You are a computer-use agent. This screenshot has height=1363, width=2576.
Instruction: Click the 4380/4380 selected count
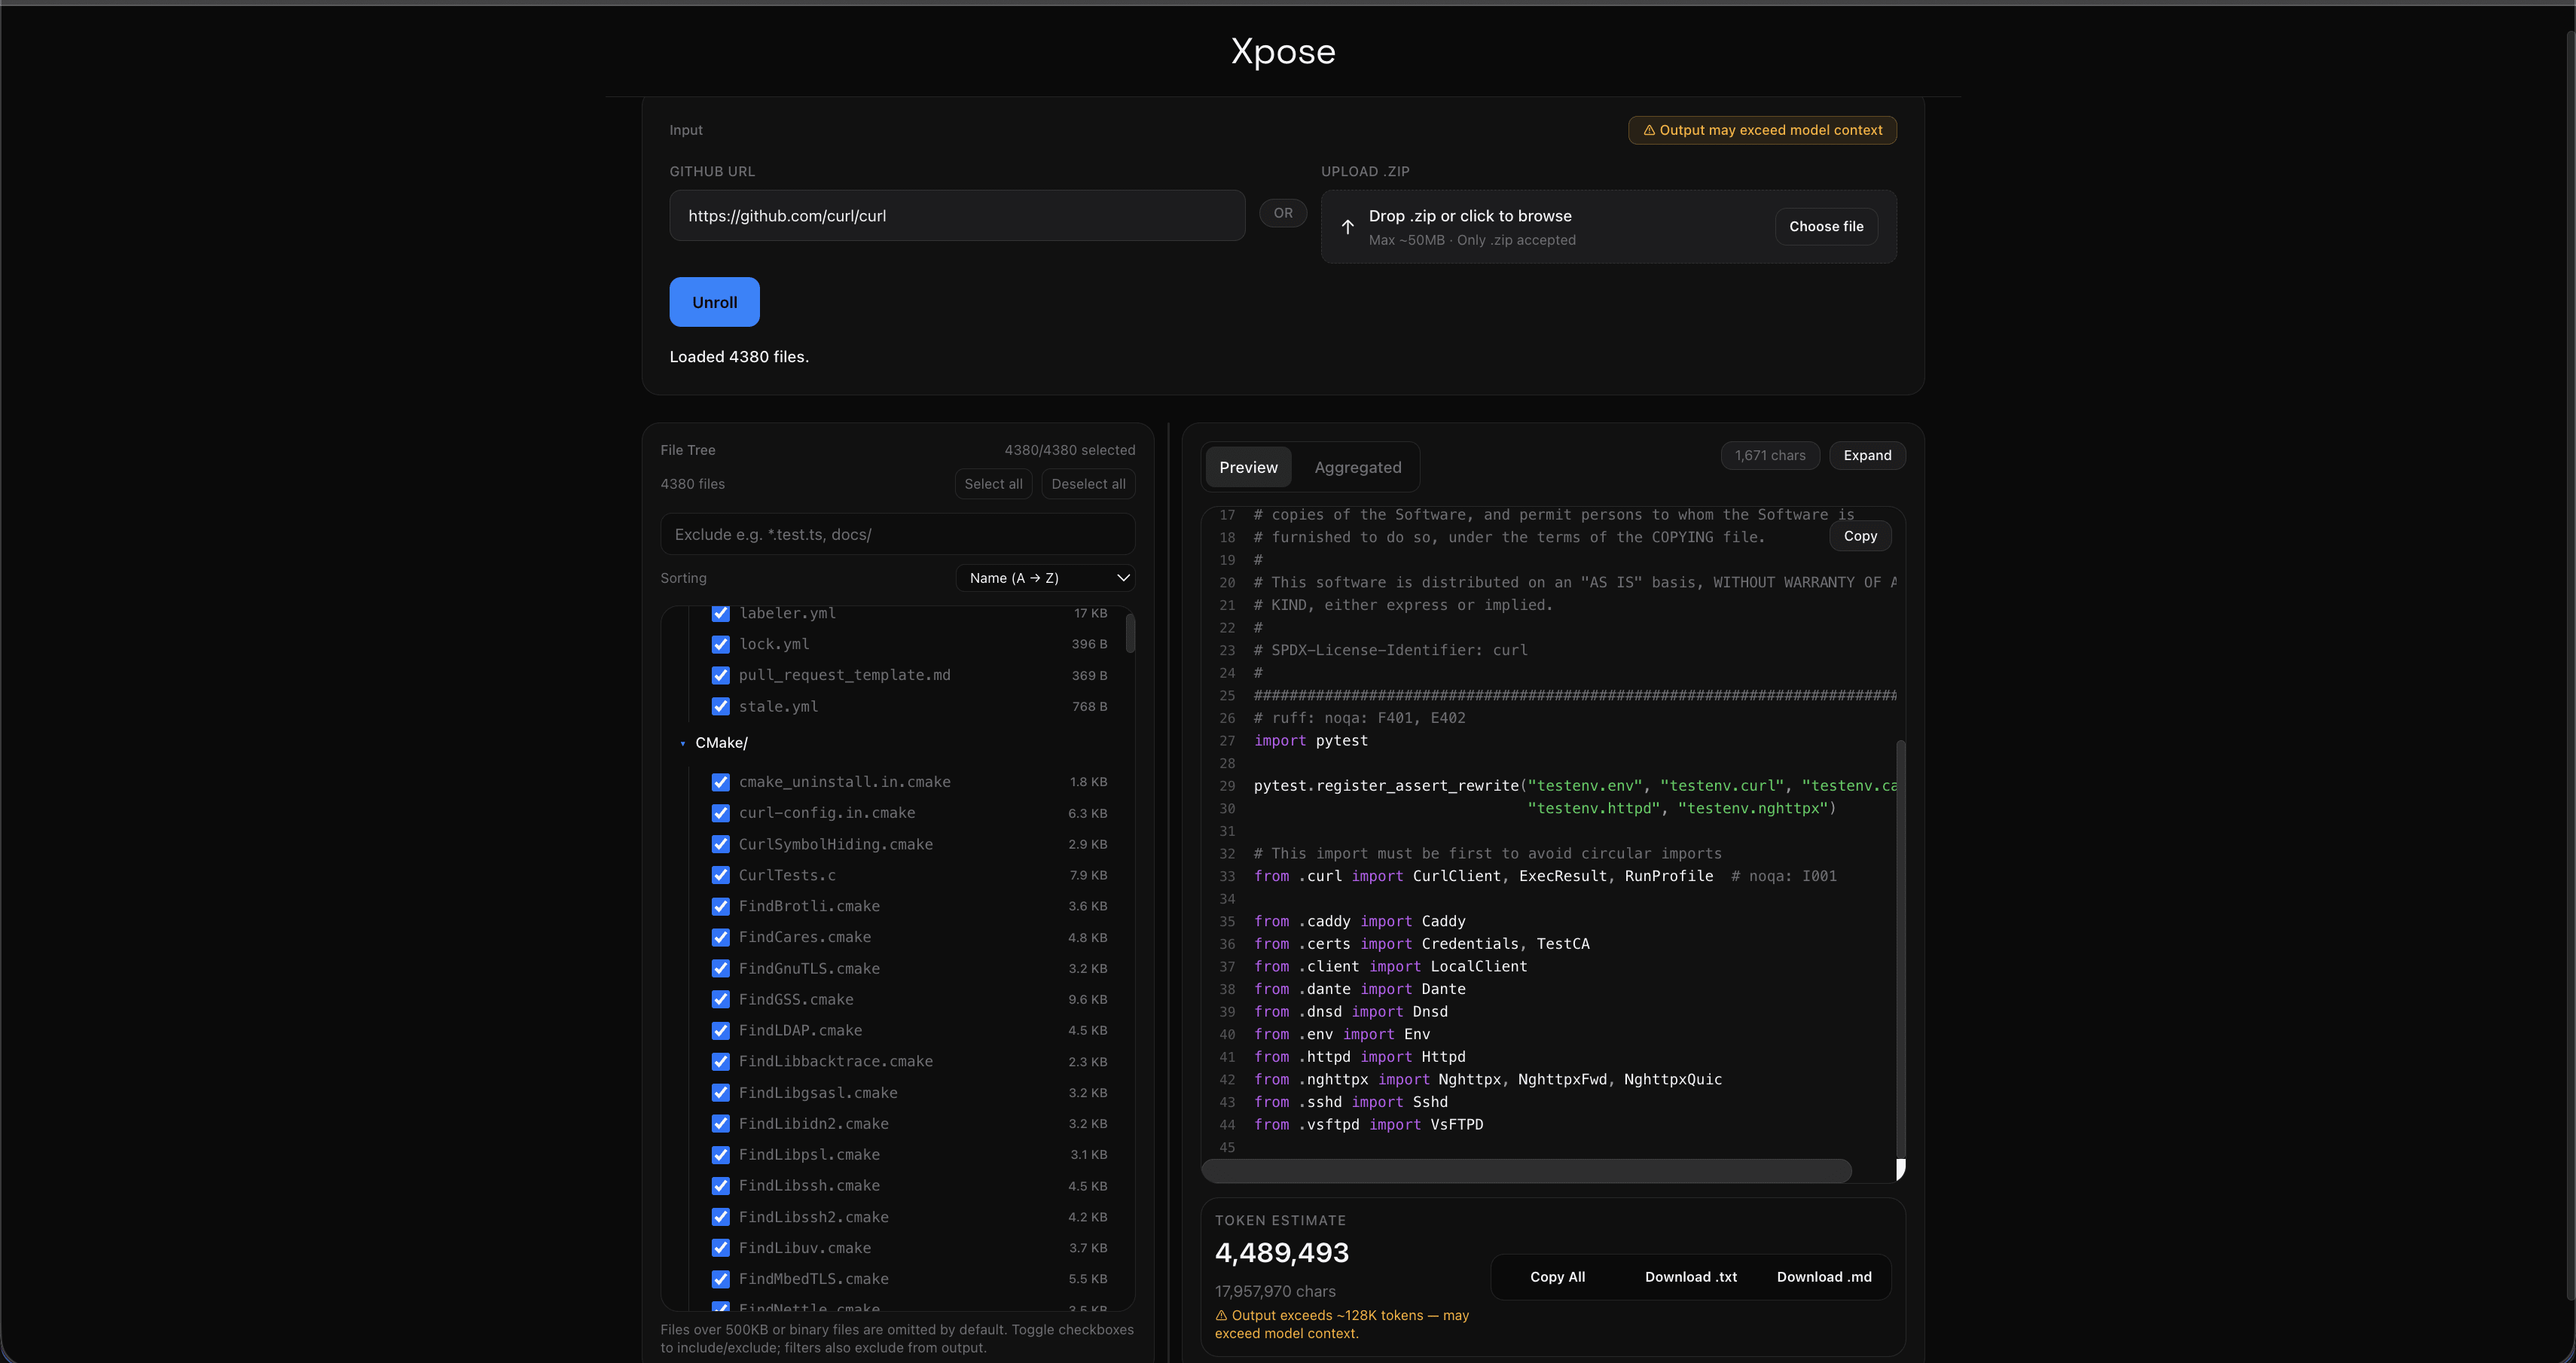click(1069, 451)
